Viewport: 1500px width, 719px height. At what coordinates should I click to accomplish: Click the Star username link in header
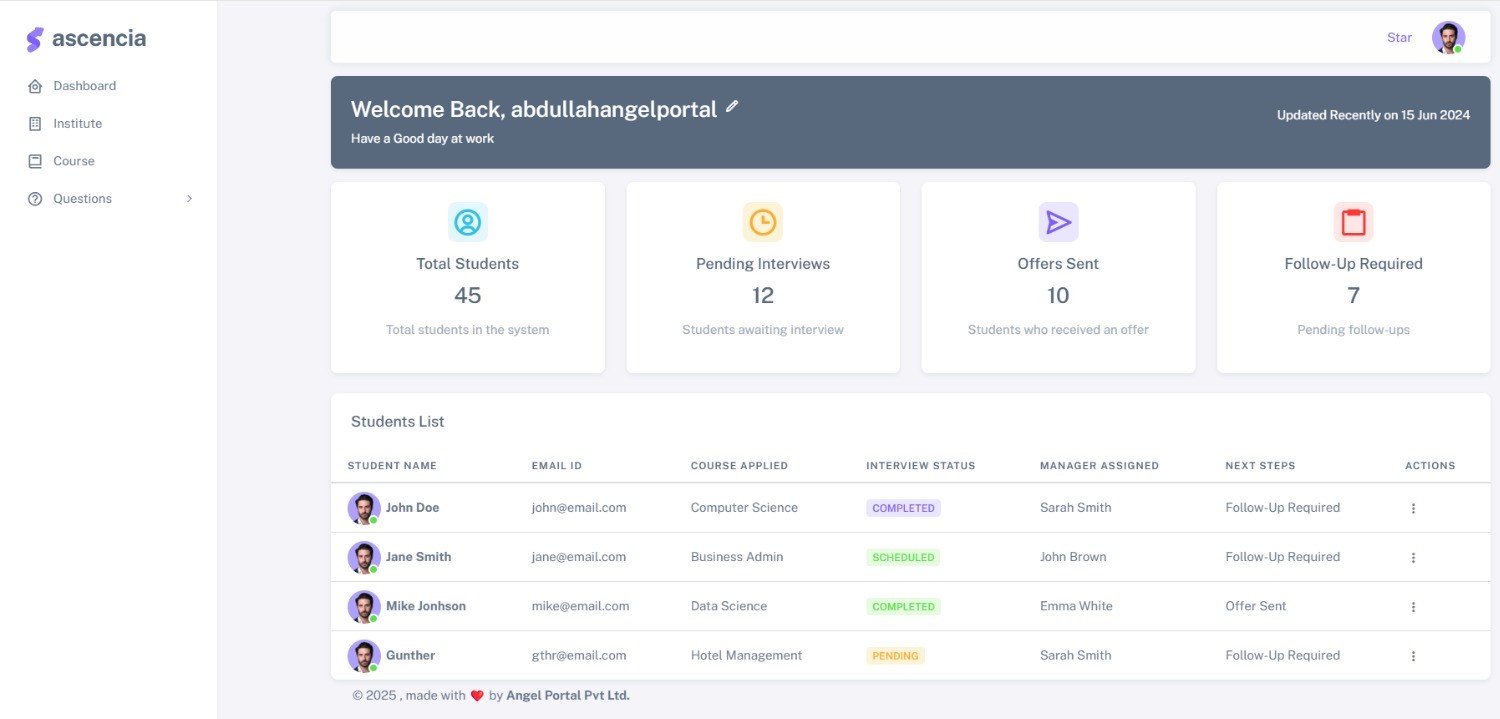click(1399, 38)
